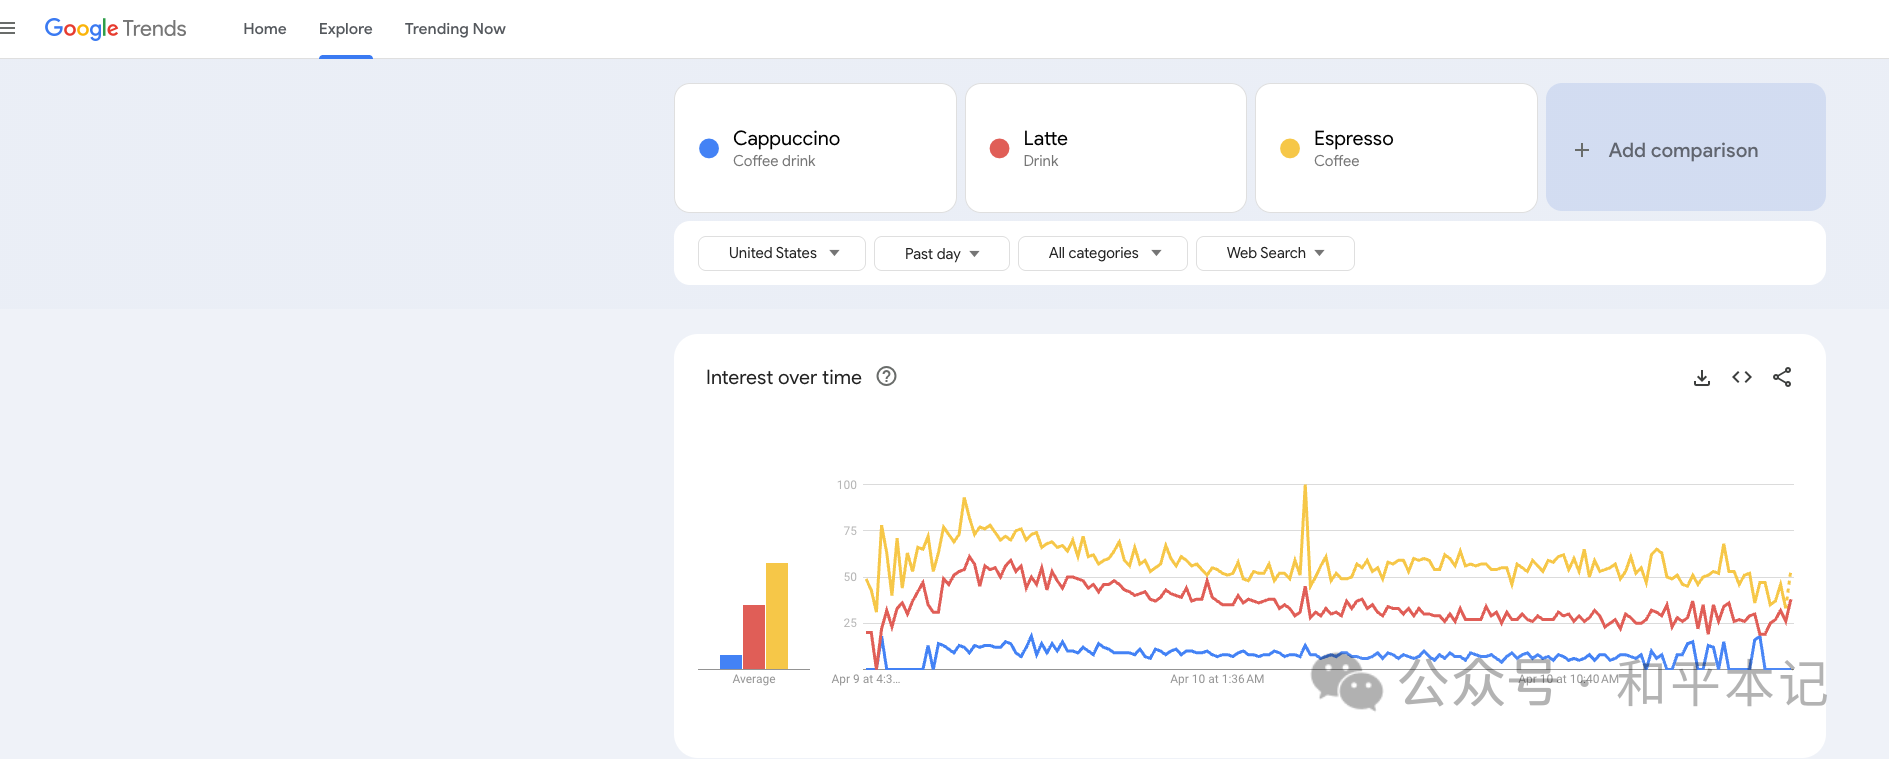Click the blue Cappuccino average bar
Screen dimensions: 1889x759
tap(731, 662)
